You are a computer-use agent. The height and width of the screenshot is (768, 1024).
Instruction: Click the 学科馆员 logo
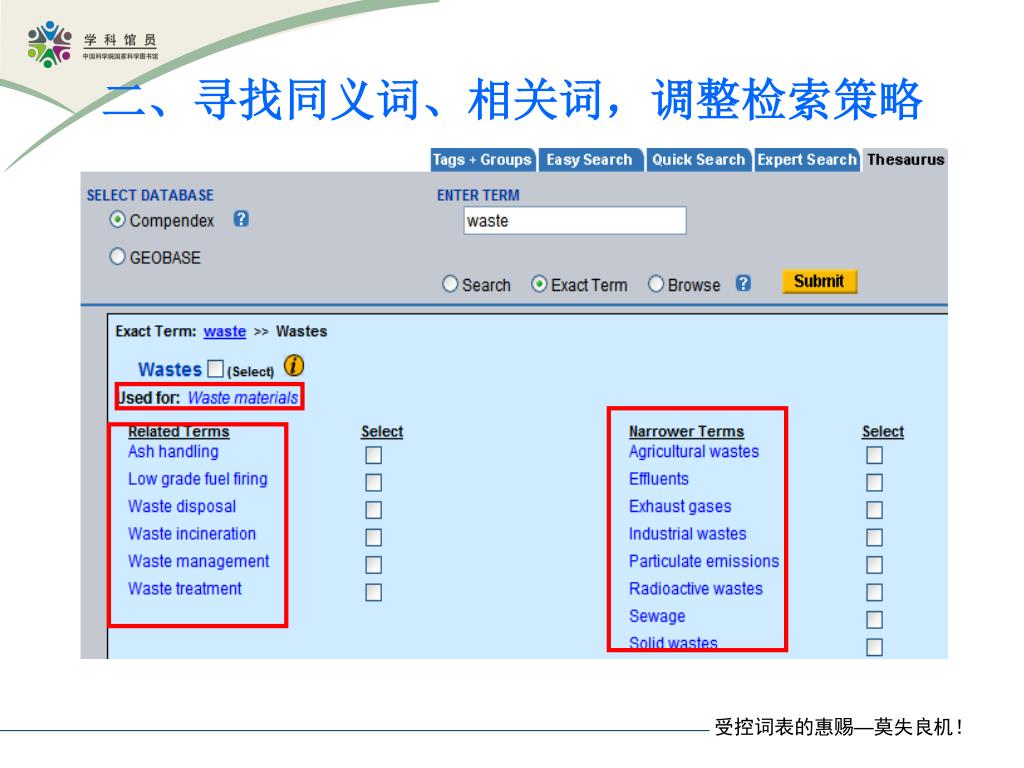tap(92, 44)
